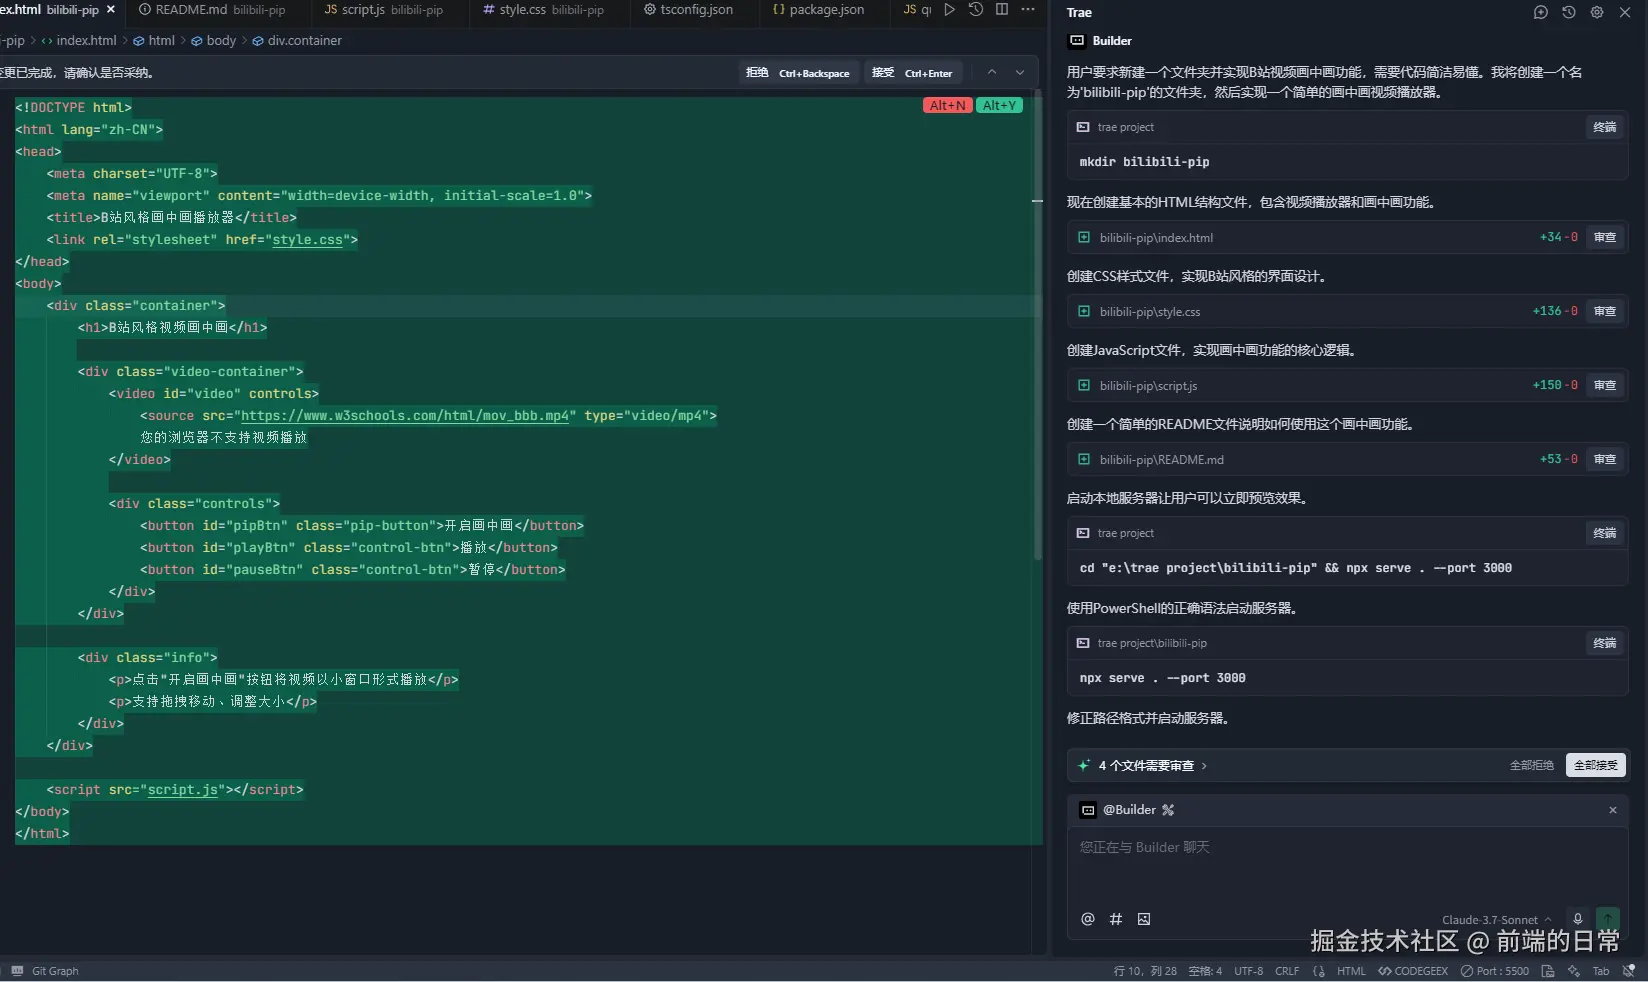Click the sparkle AI icon in status bar
This screenshot has height=982, width=1648.
(x=1574, y=971)
